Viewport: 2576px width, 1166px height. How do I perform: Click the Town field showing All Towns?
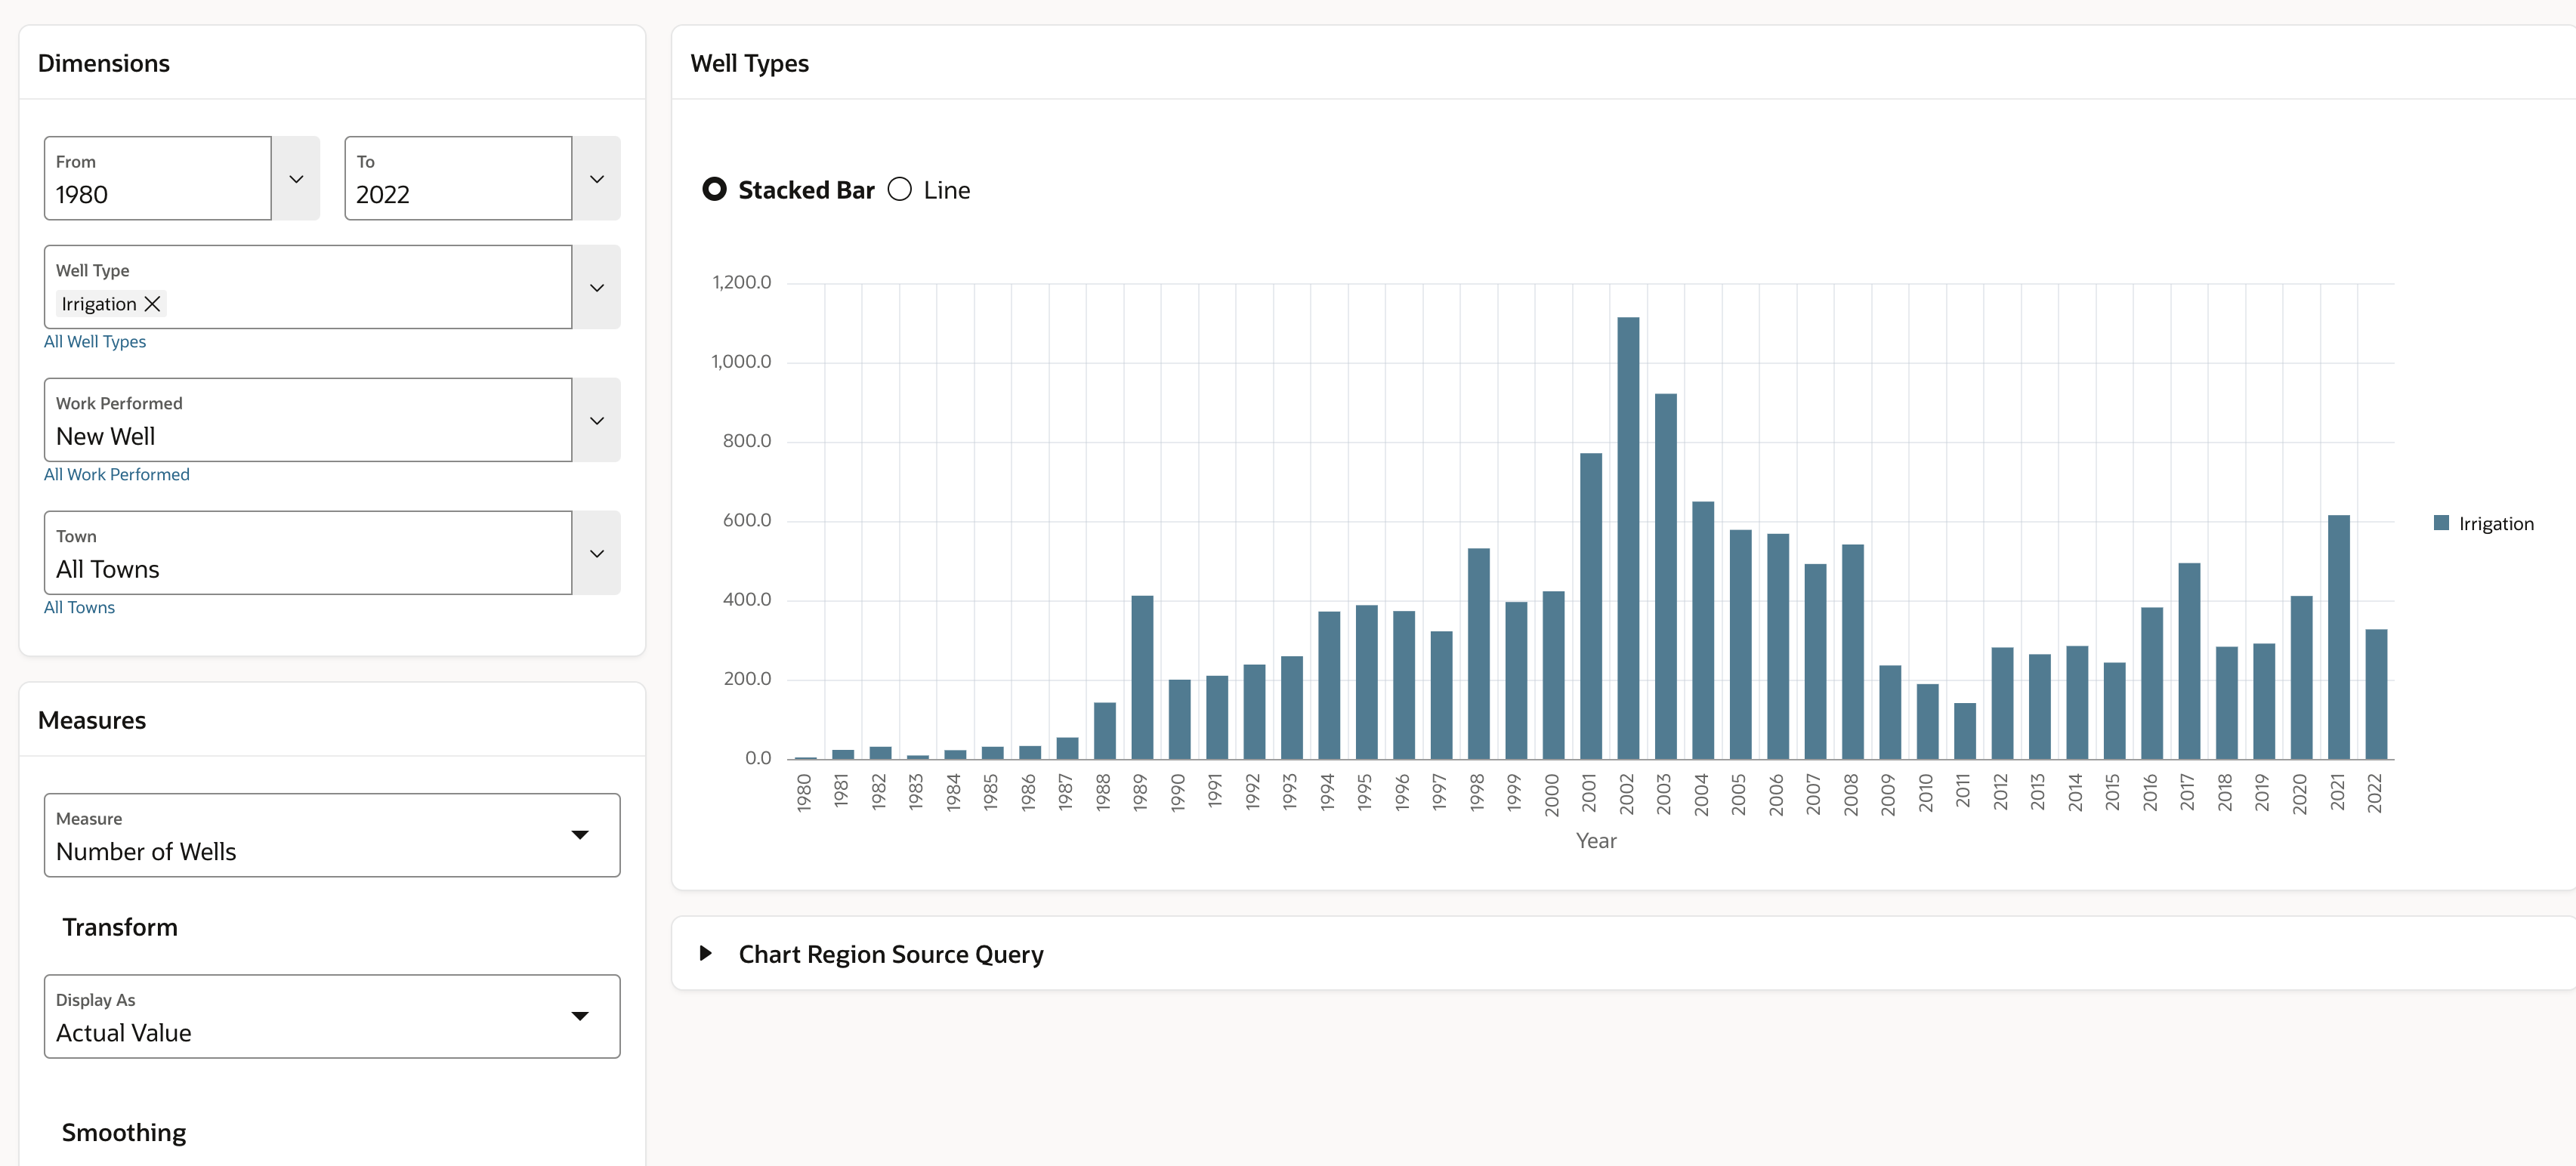[x=308, y=554]
